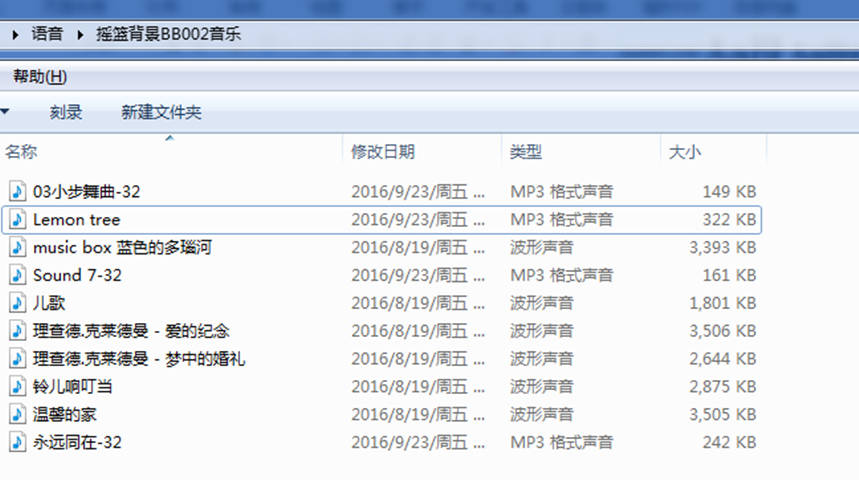Click size value 2,875 KB
859x480 pixels.
[x=723, y=387]
